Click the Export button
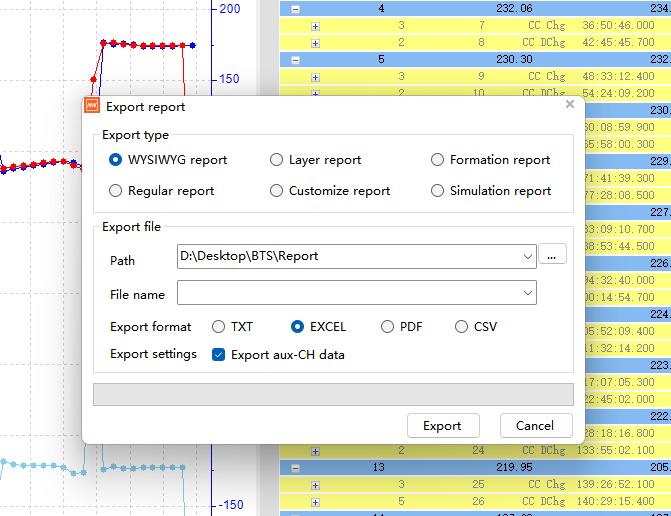 [x=443, y=425]
